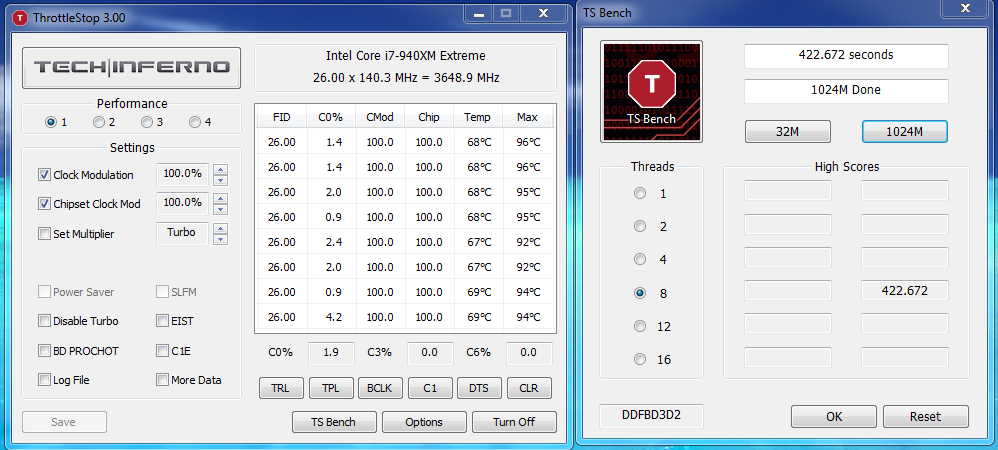Uncheck the Clock Modulation checkbox
The image size is (998, 450).
click(x=45, y=174)
